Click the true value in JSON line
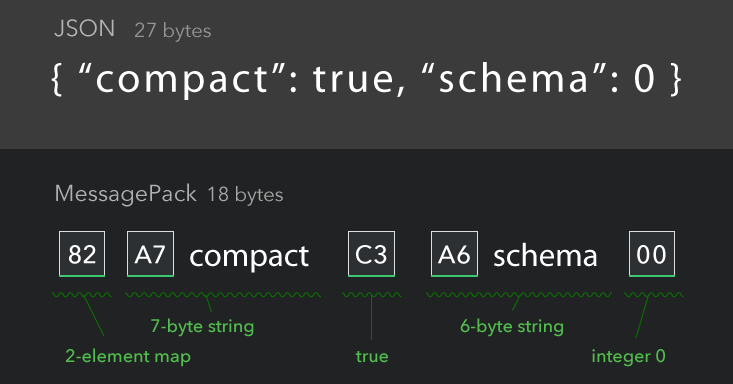This screenshot has width=733, height=384. [x=354, y=79]
